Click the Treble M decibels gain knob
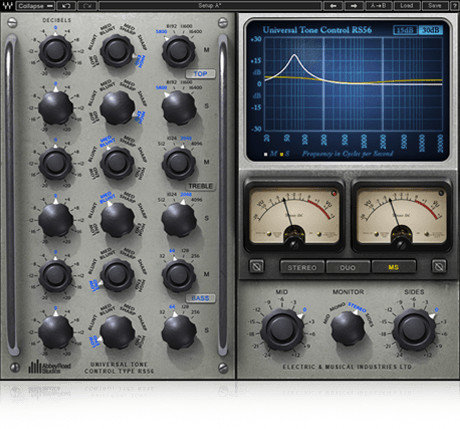Image resolution: width=460 pixels, height=429 pixels. 55,163
